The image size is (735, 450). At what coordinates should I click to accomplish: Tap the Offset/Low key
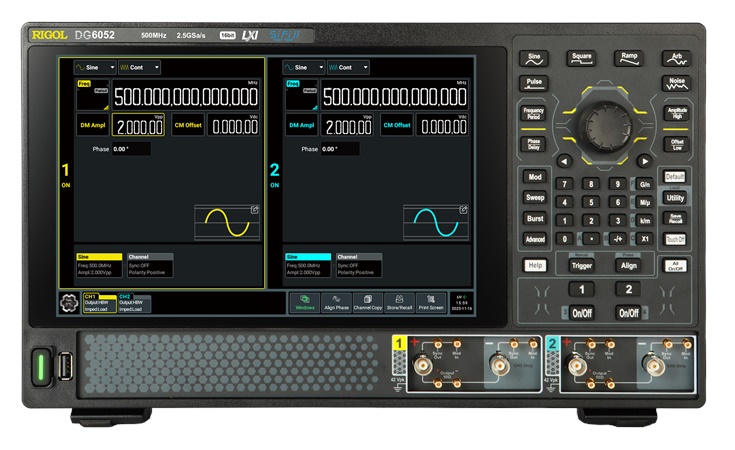click(x=677, y=144)
